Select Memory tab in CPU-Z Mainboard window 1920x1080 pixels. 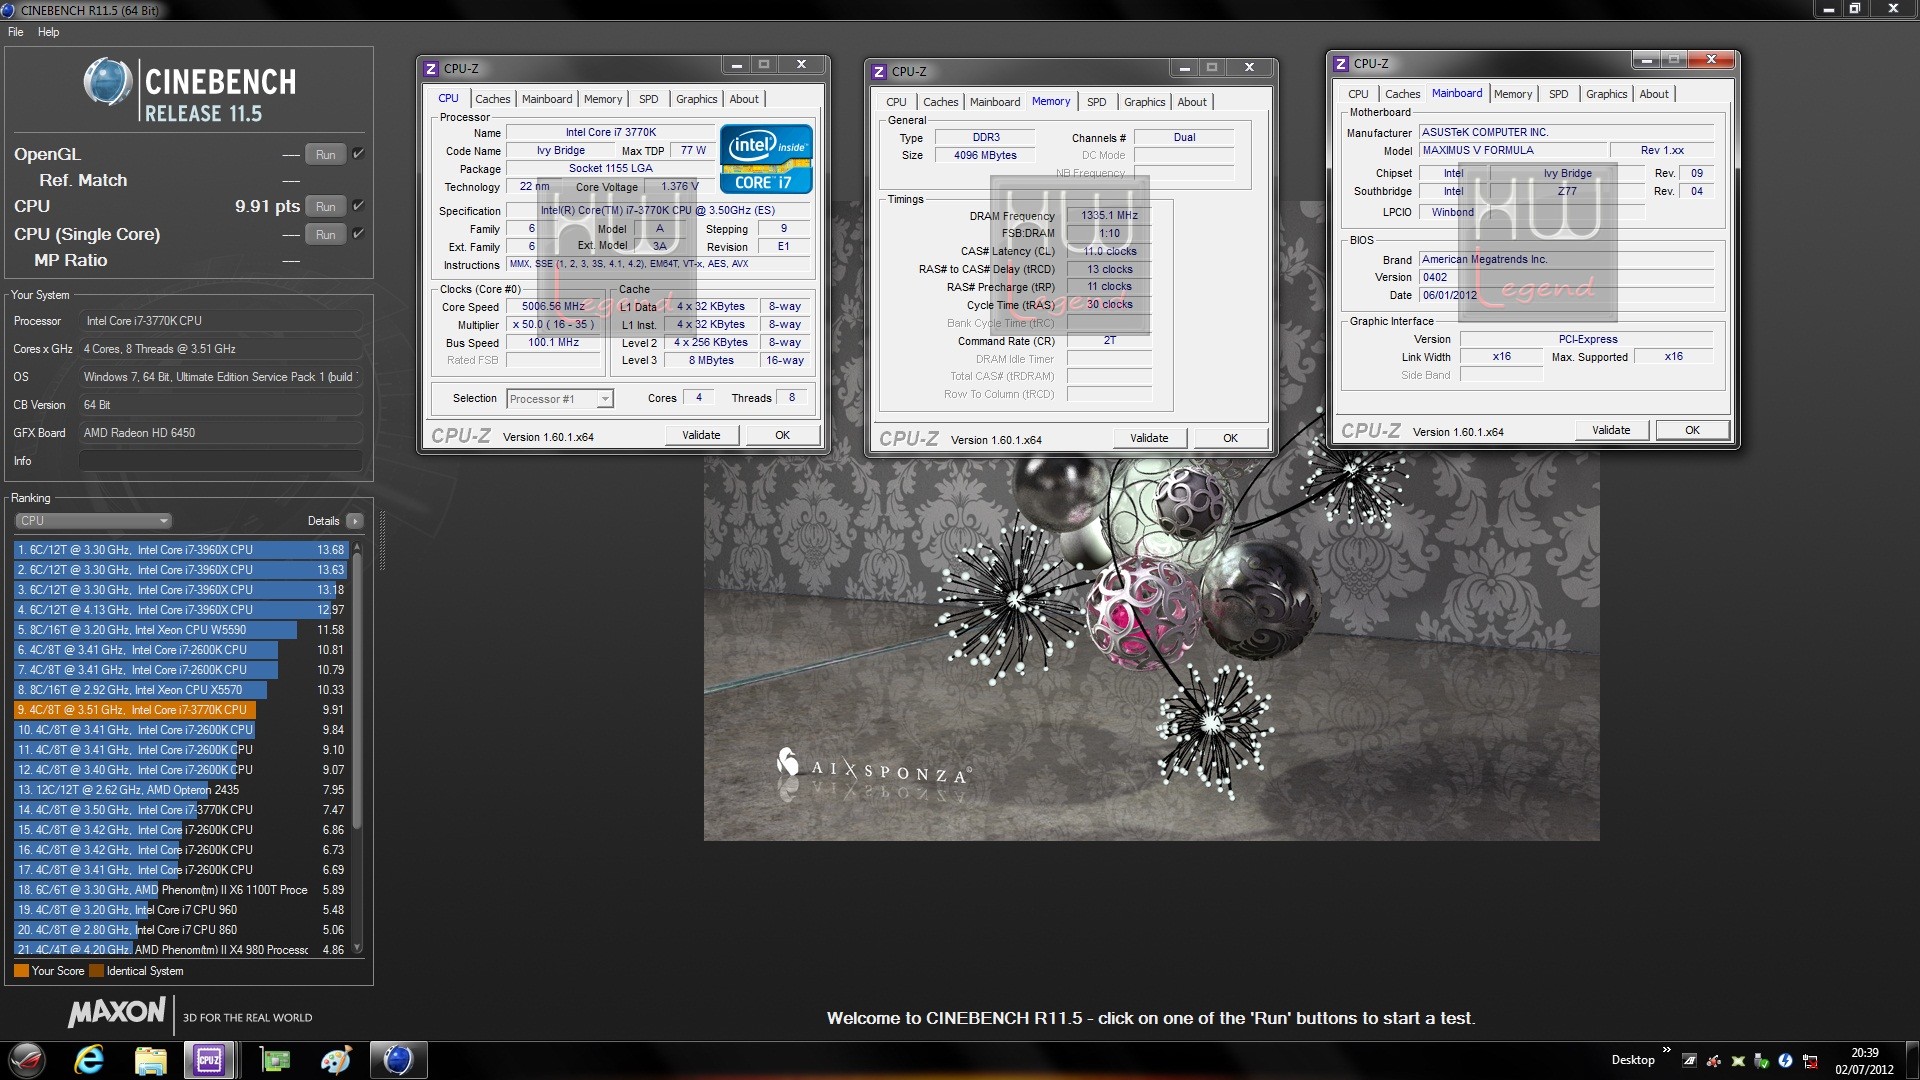tap(1513, 94)
